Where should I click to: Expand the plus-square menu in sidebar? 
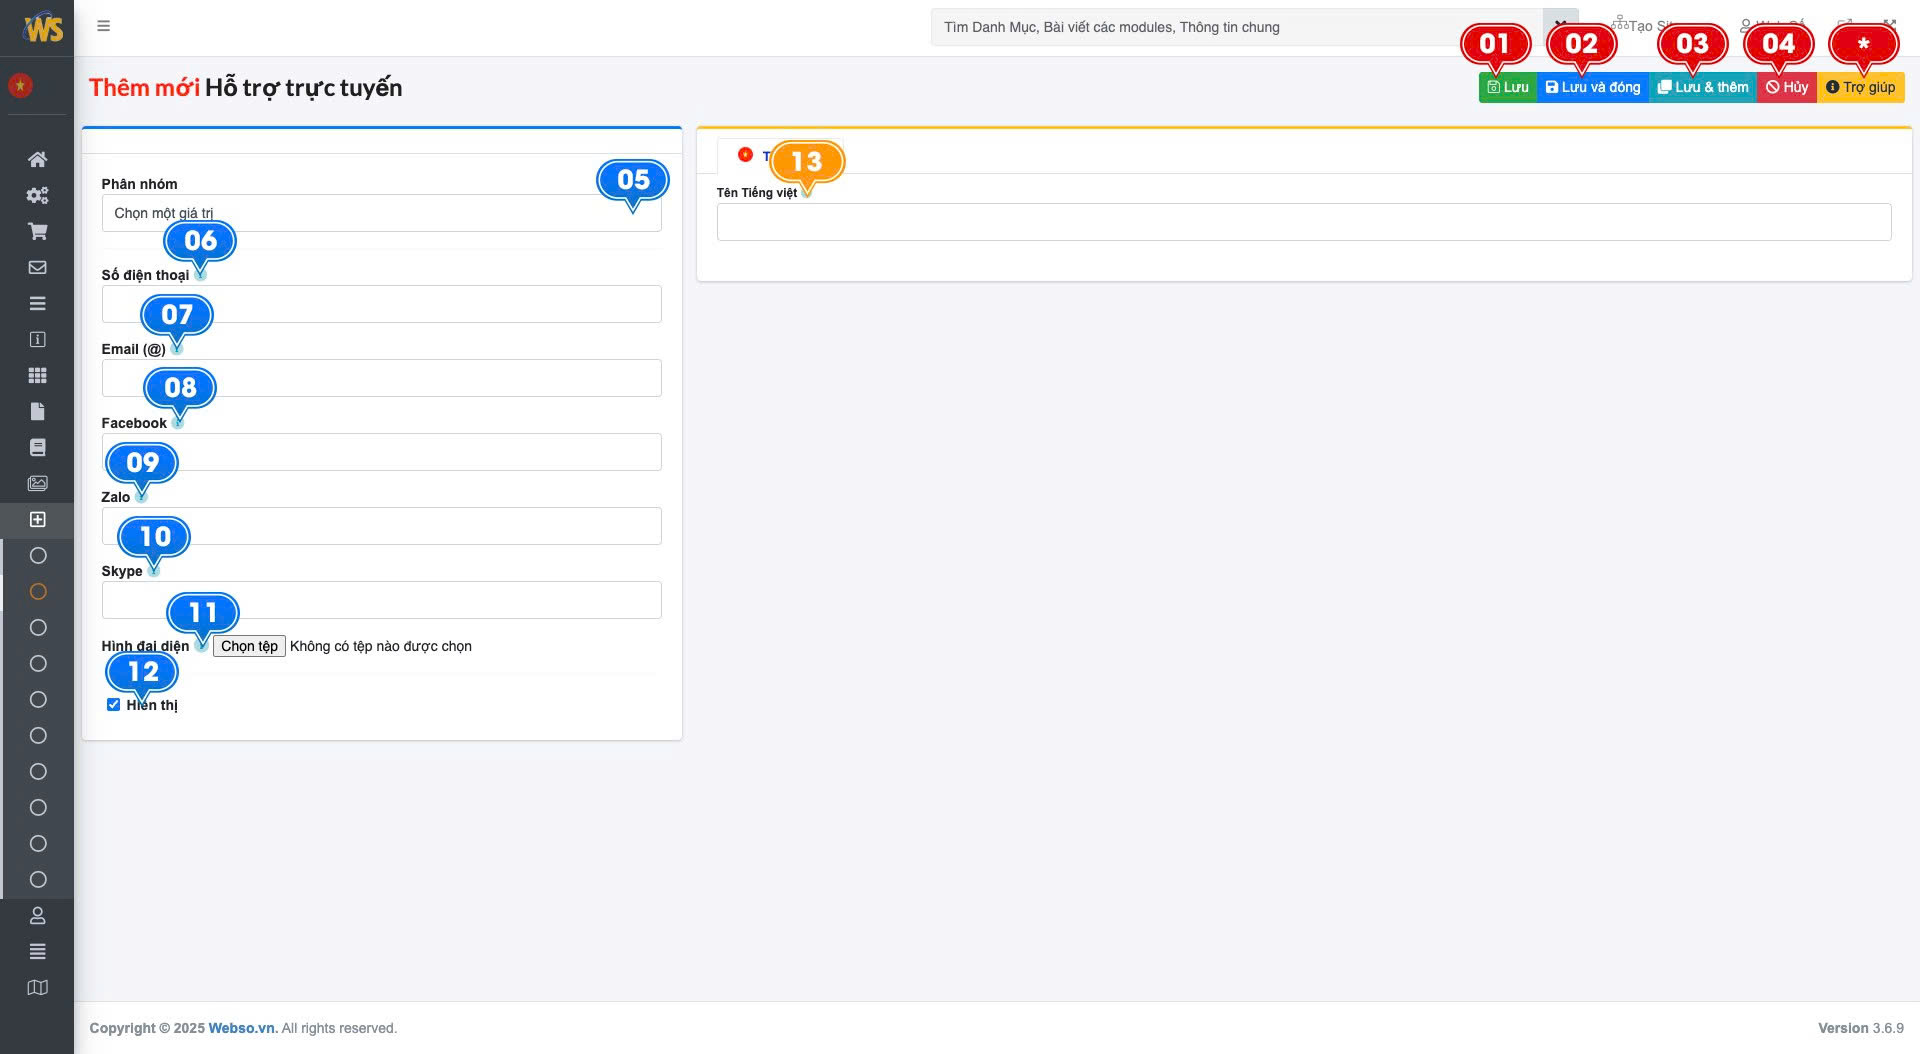37,519
